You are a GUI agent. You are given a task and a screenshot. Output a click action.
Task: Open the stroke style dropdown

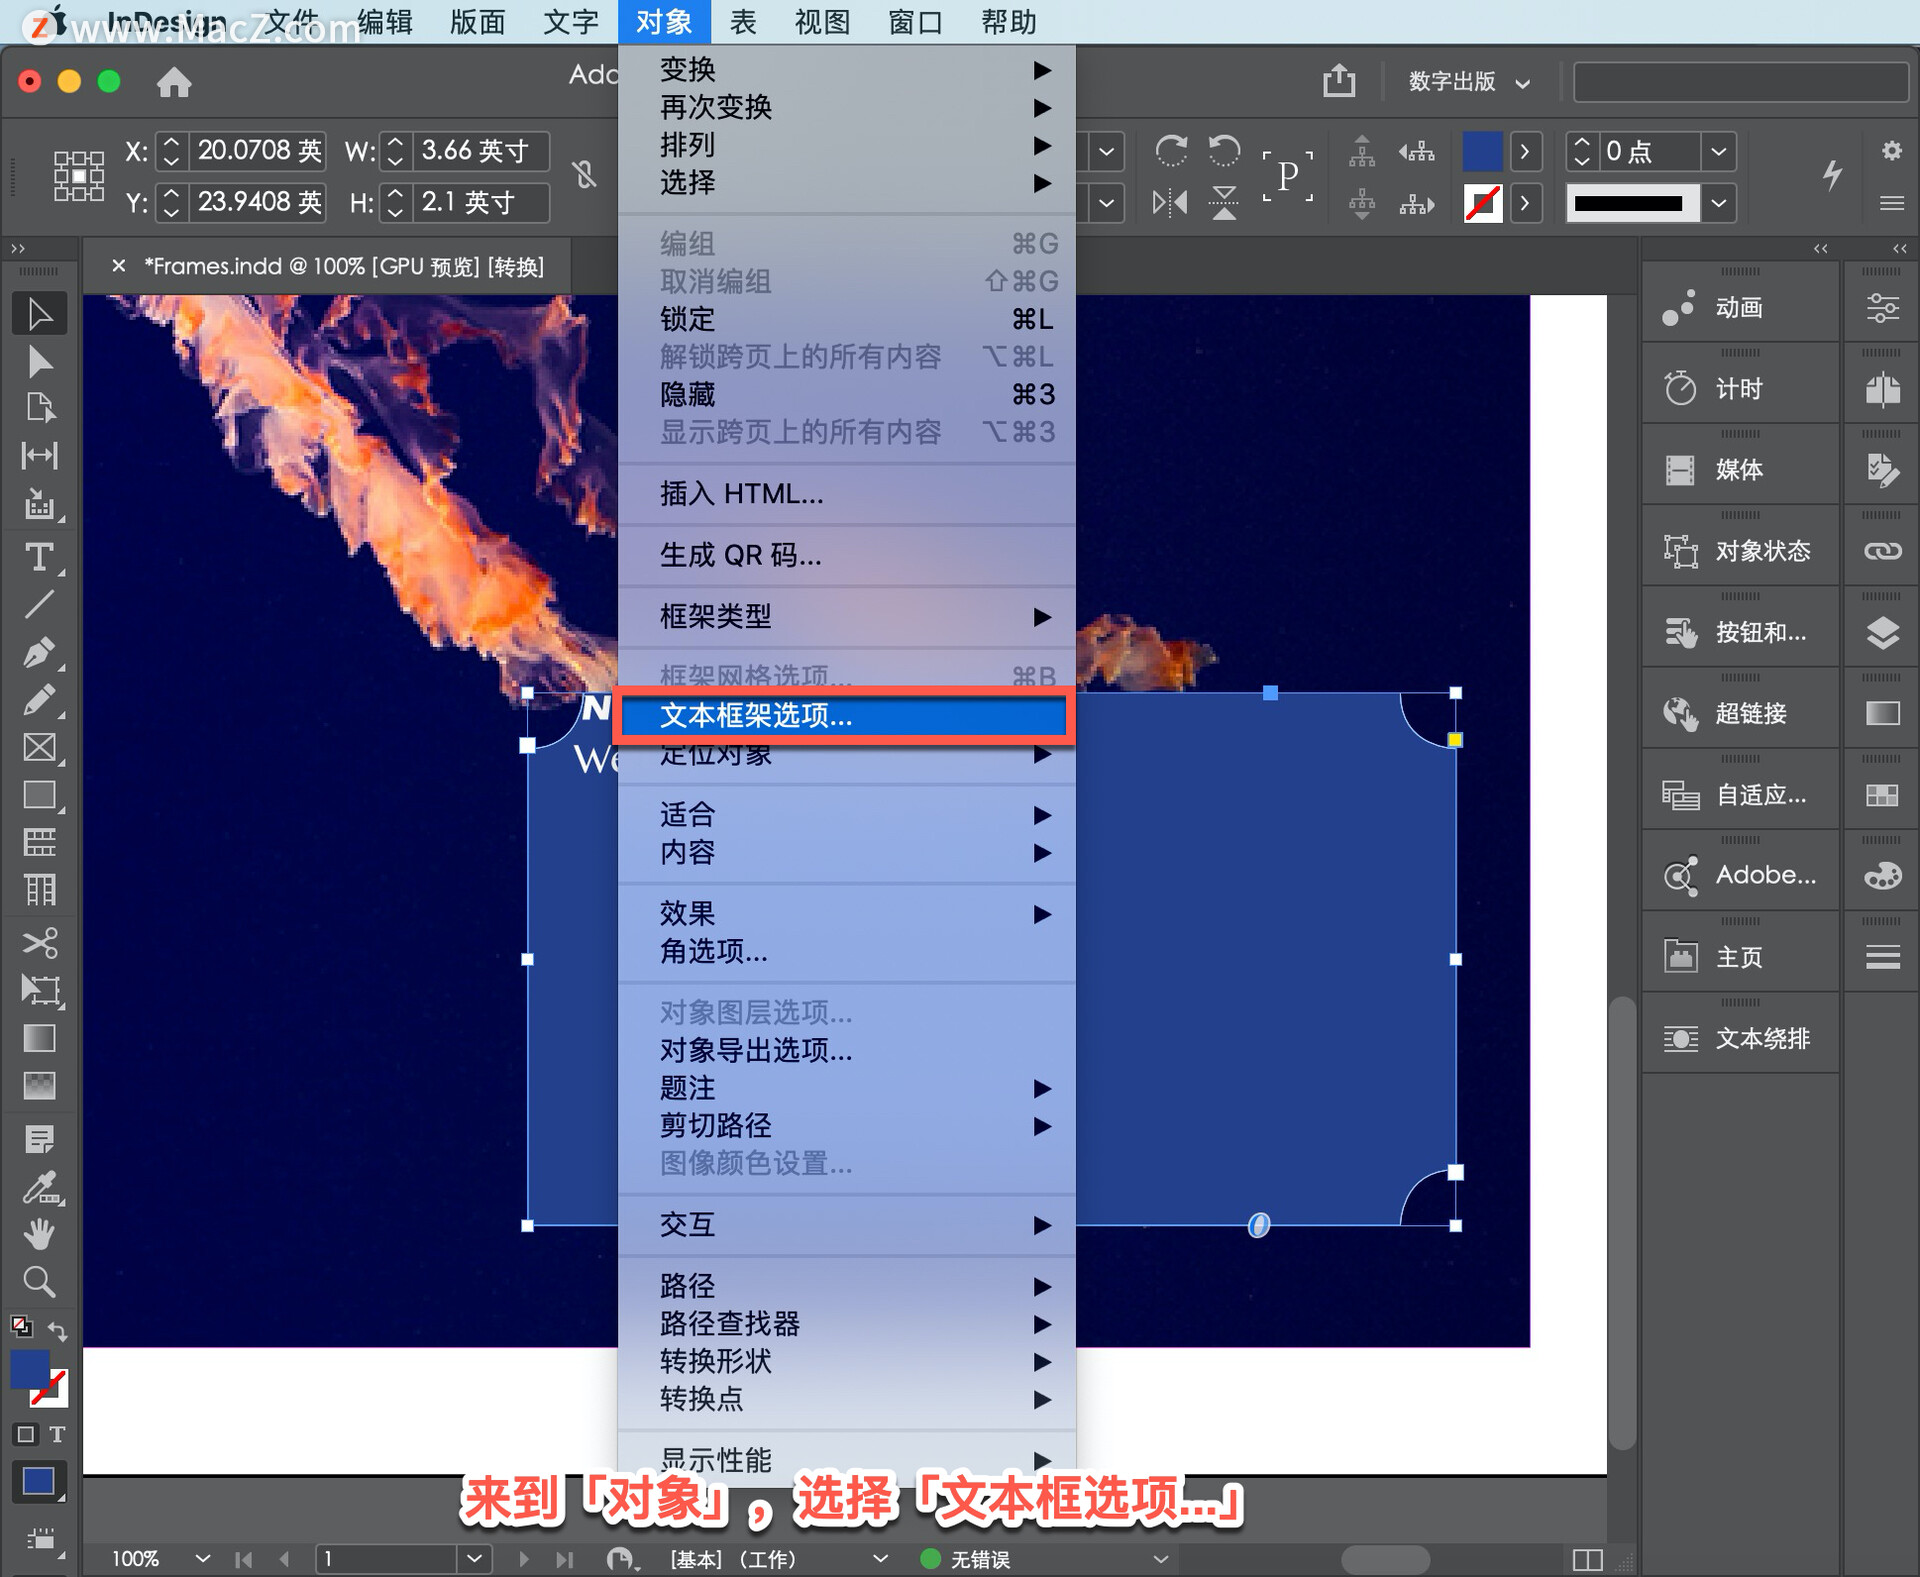(x=1718, y=203)
